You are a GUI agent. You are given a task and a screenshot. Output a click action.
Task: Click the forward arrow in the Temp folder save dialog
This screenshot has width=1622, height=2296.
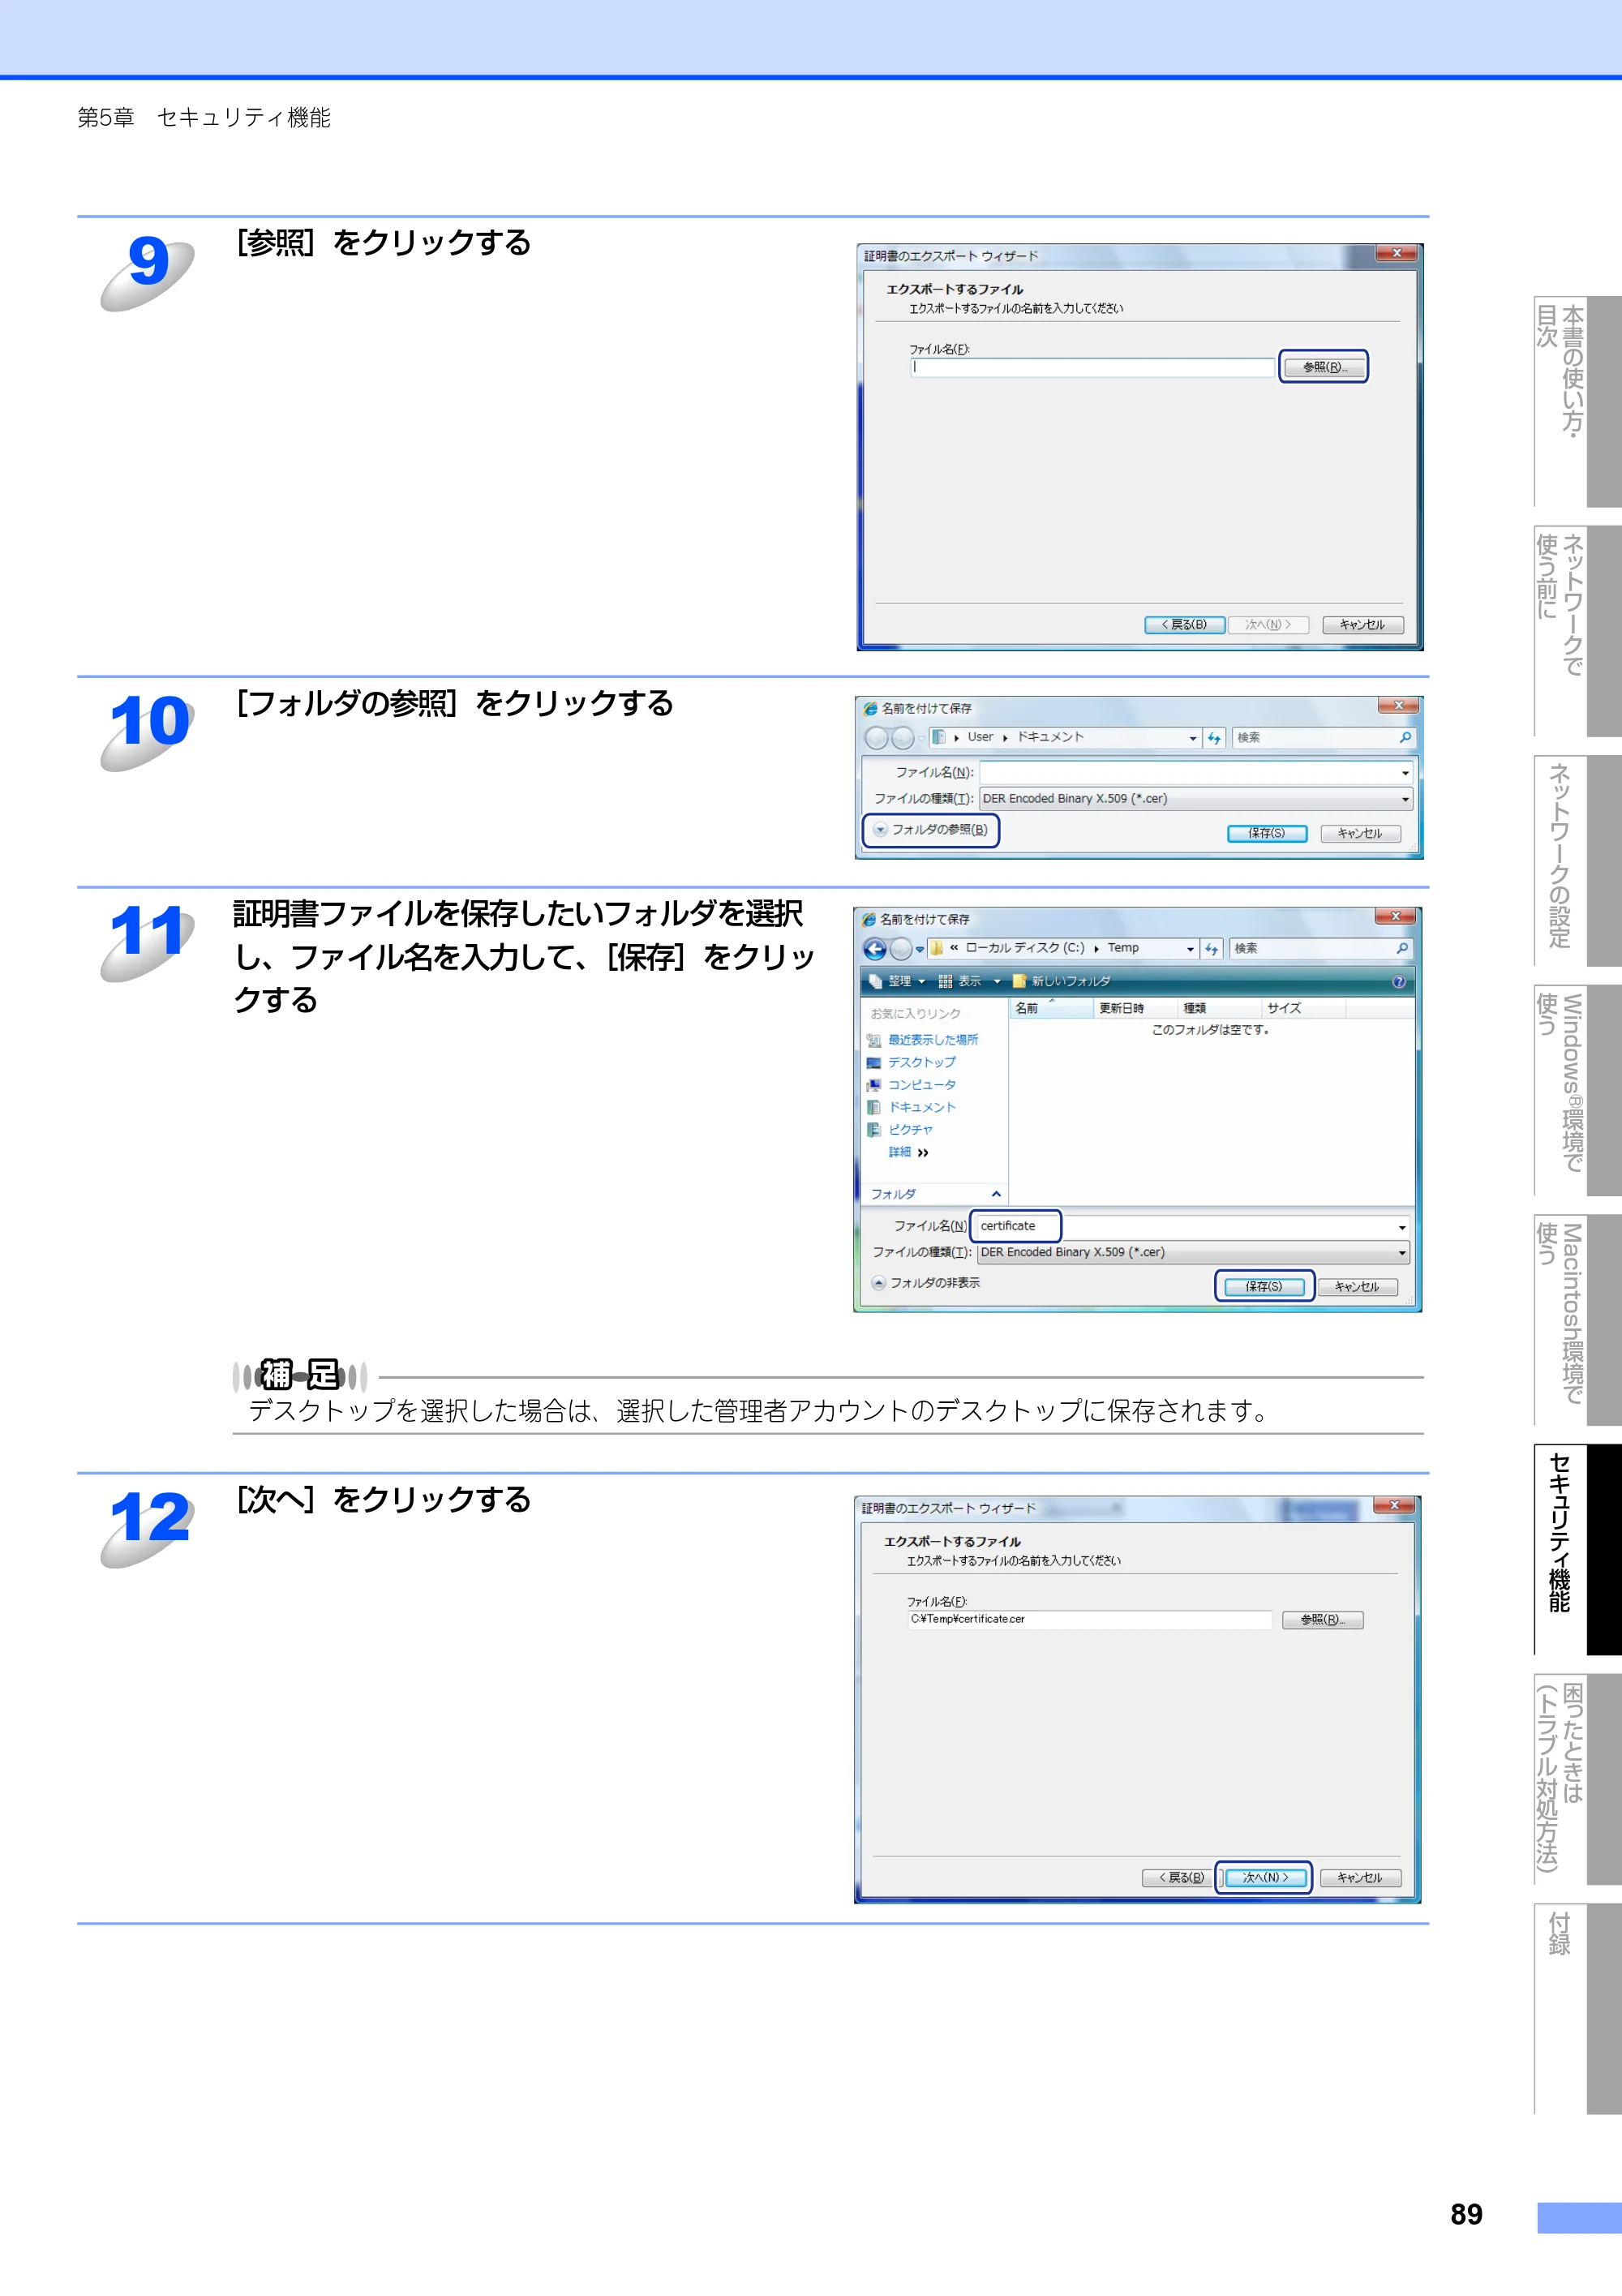pyautogui.click(x=901, y=949)
